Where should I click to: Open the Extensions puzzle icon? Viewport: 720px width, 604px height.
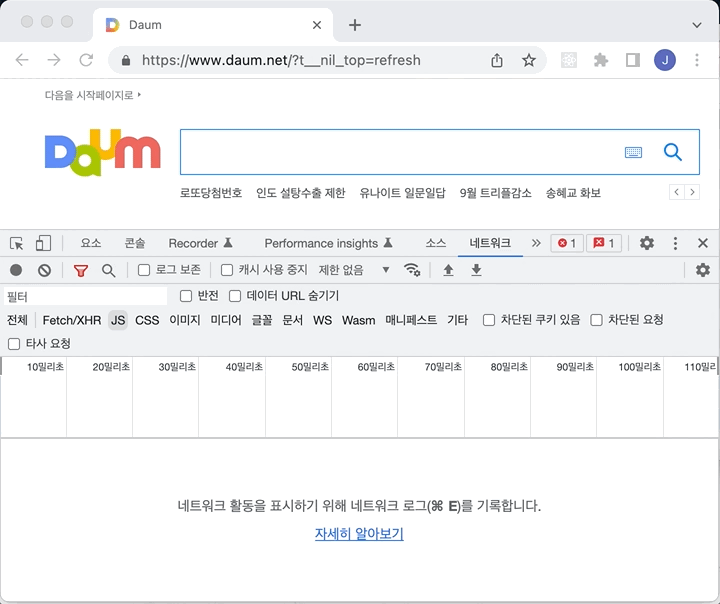tap(601, 60)
